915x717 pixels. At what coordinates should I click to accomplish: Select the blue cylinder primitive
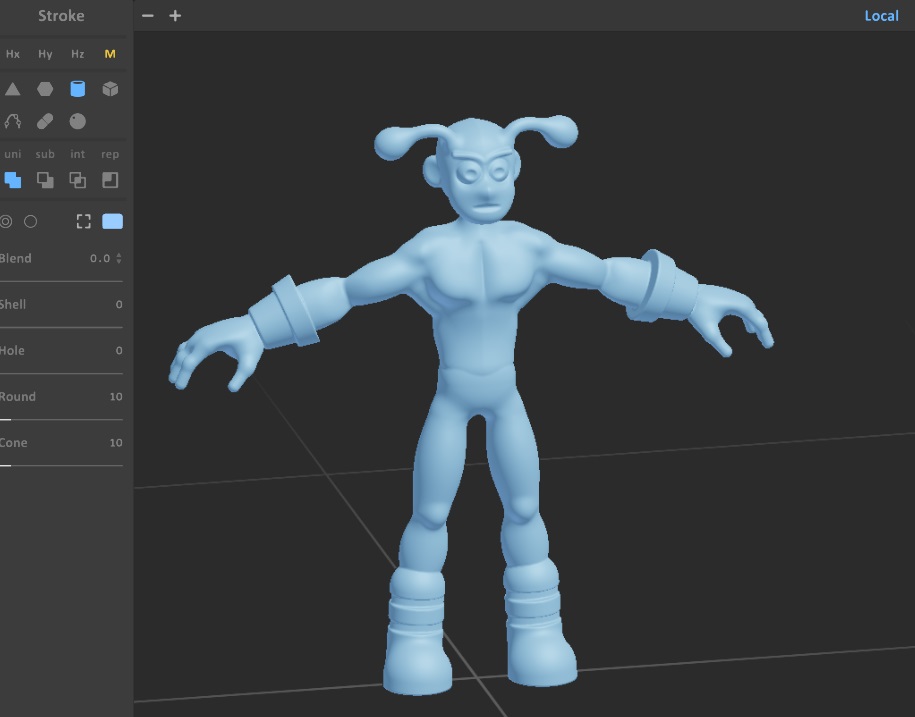[x=78, y=89]
